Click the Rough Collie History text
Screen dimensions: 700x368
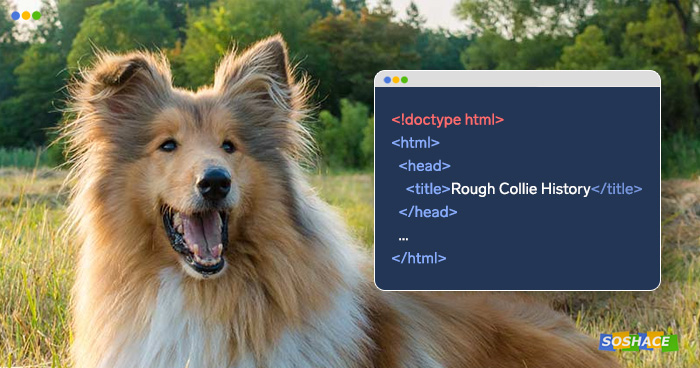[521, 189]
